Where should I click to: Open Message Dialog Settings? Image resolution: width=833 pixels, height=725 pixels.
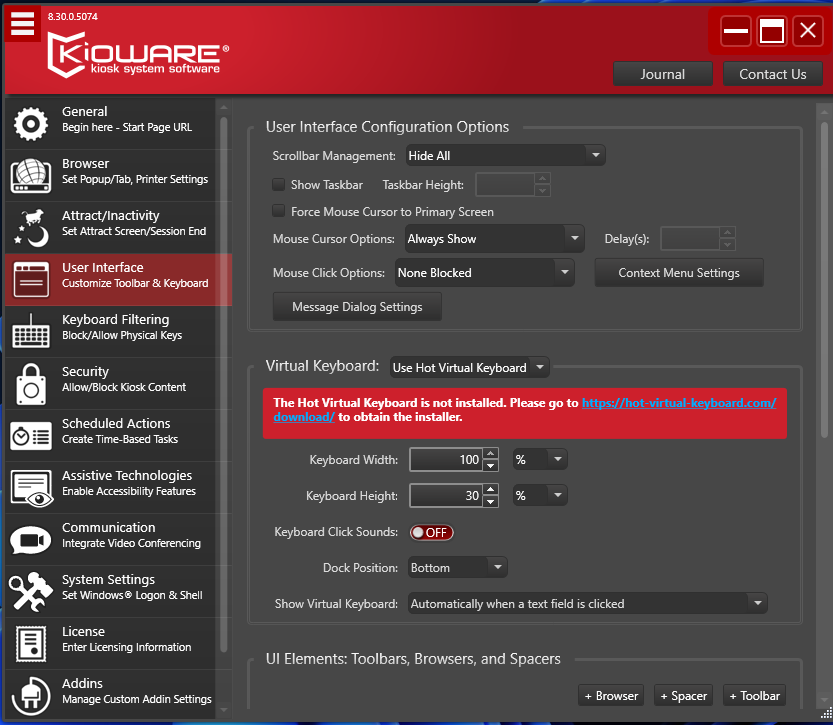[x=357, y=306]
